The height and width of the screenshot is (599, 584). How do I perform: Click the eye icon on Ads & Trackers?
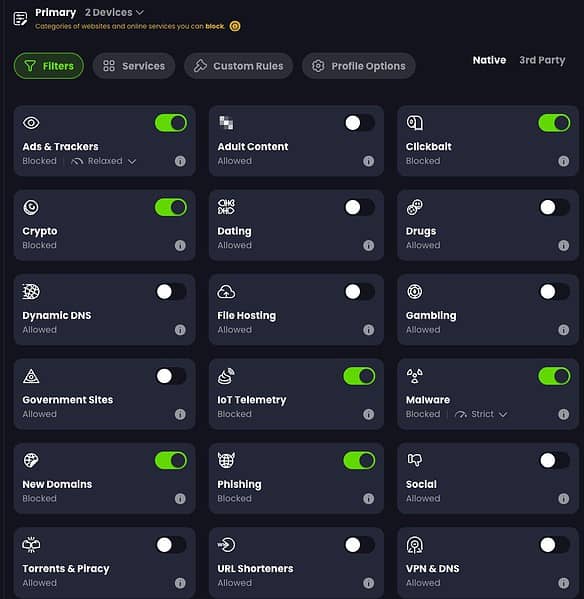point(31,123)
